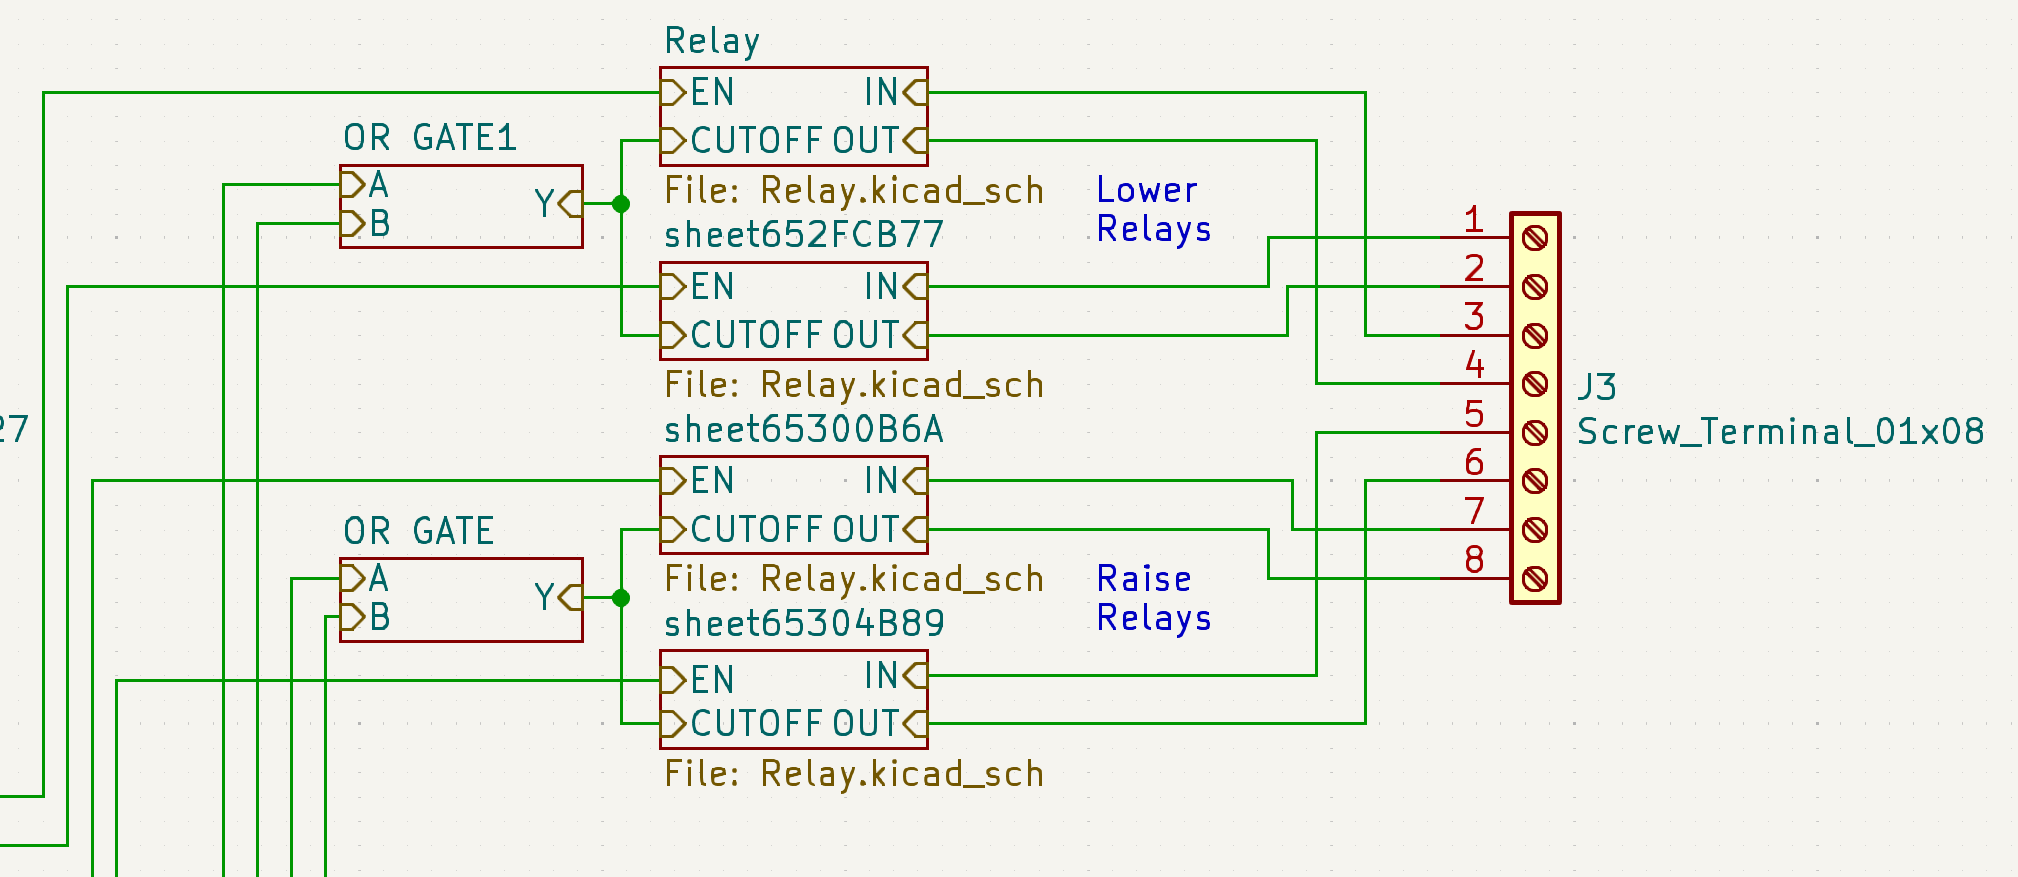
Task: Click the J3 reference designator
Action: pyautogui.click(x=1597, y=387)
